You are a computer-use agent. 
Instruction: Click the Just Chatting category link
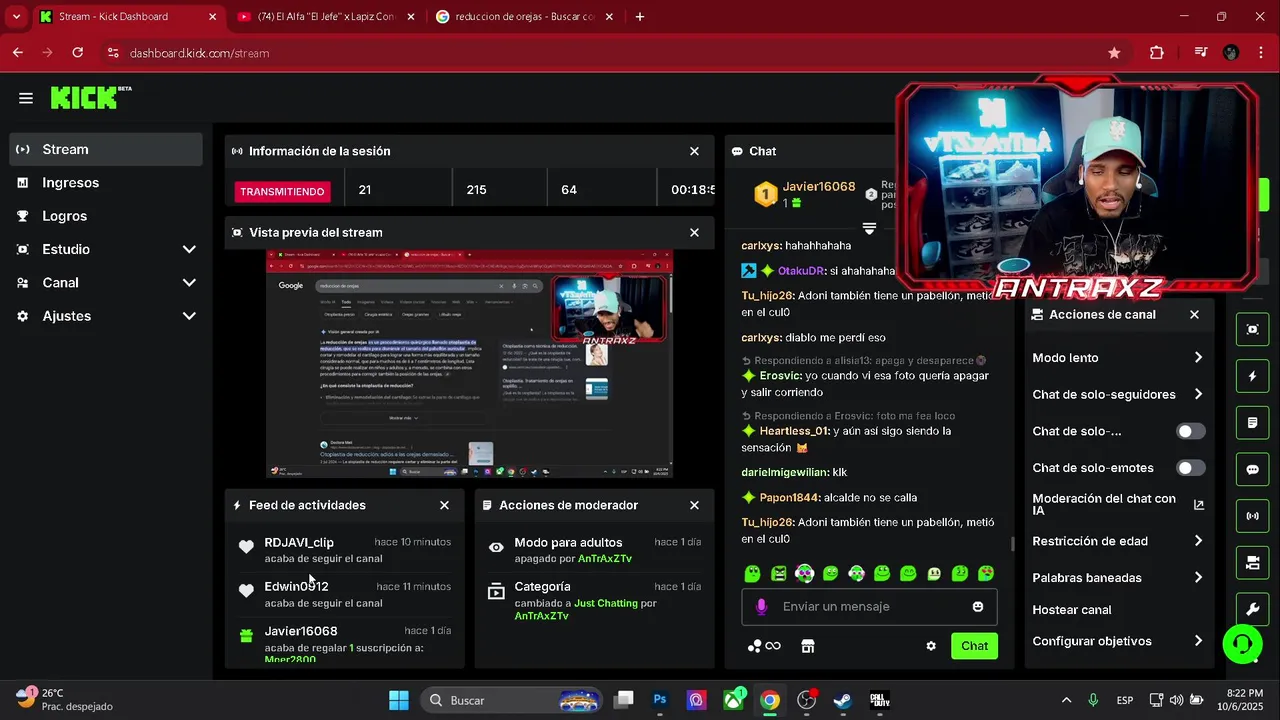[606, 604]
